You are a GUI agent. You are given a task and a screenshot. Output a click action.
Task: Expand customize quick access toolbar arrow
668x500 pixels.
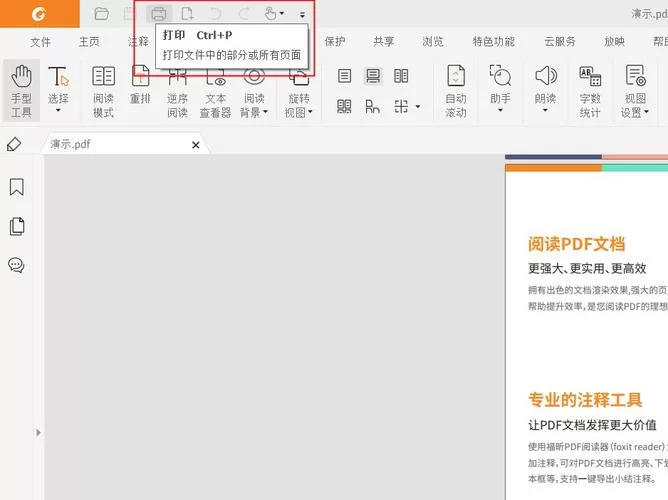click(302, 15)
